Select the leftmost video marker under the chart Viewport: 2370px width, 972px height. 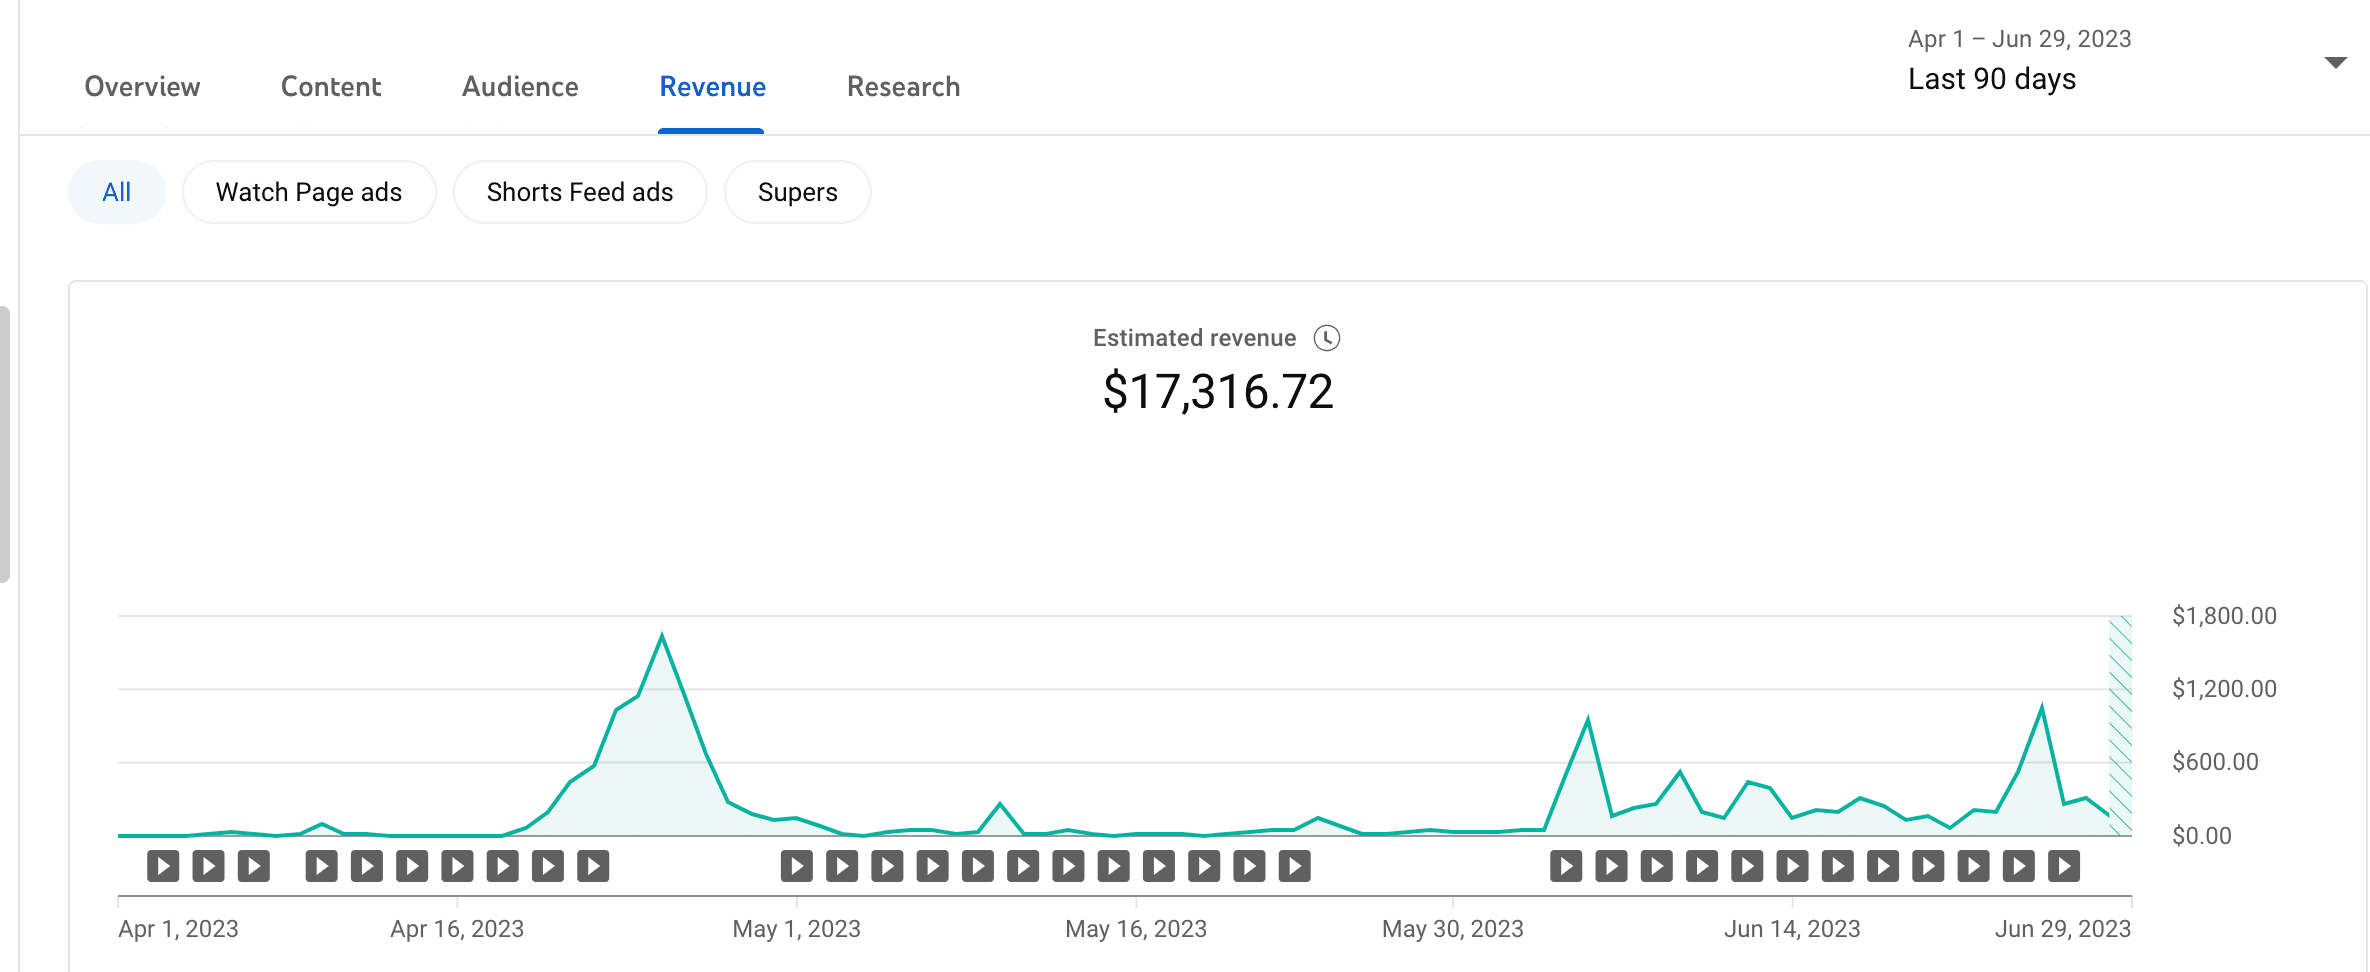click(x=163, y=866)
